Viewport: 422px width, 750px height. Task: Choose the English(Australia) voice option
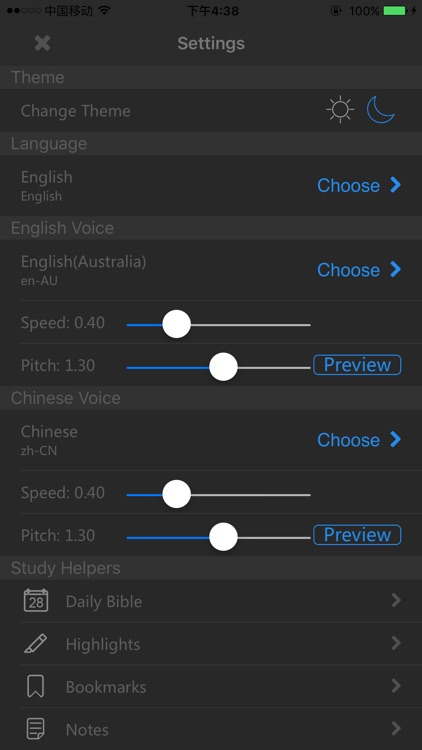[359, 270]
